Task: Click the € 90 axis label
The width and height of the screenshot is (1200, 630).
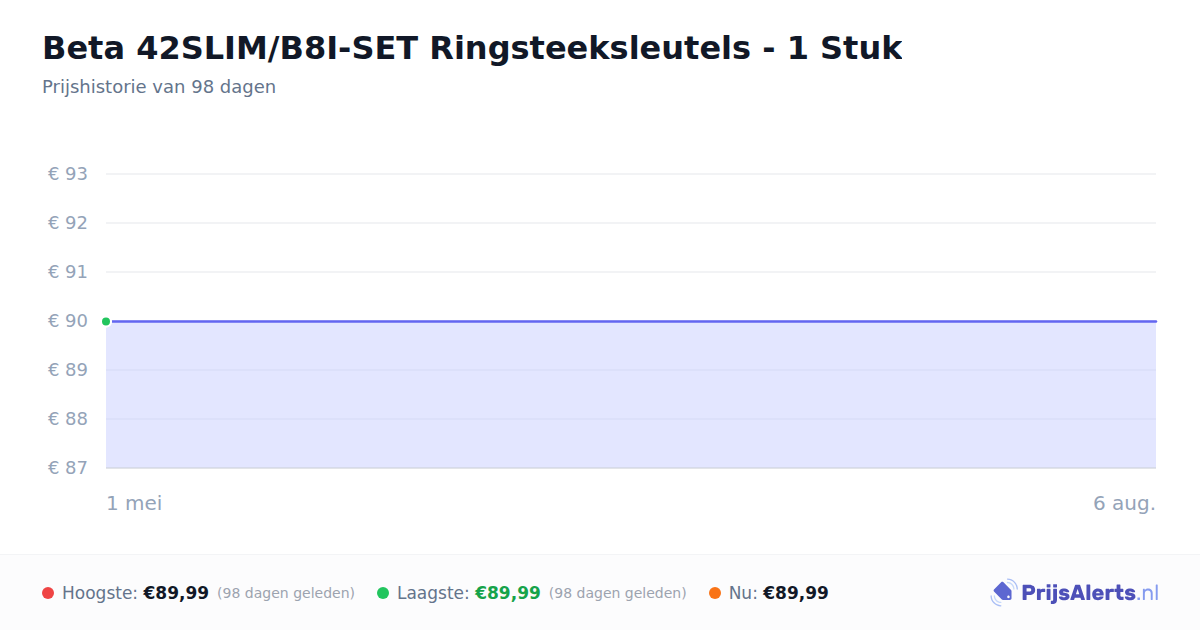Action: click(68, 321)
